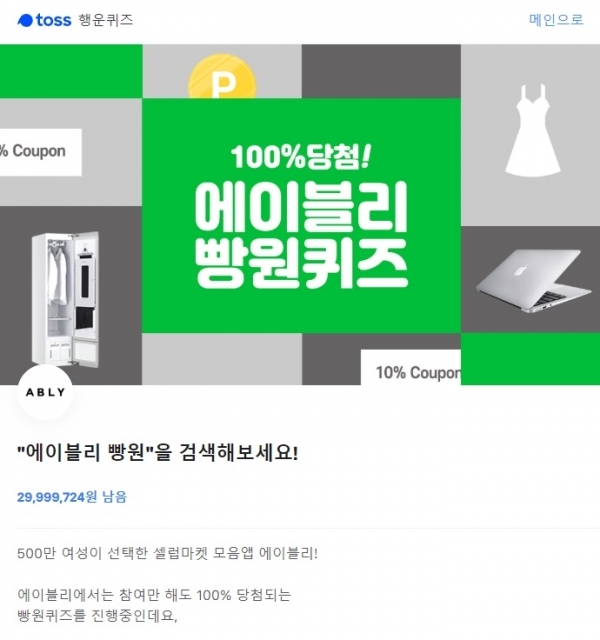The image size is (600, 640).
Task: Click the dark gray block at banner top
Action: [x=381, y=71]
